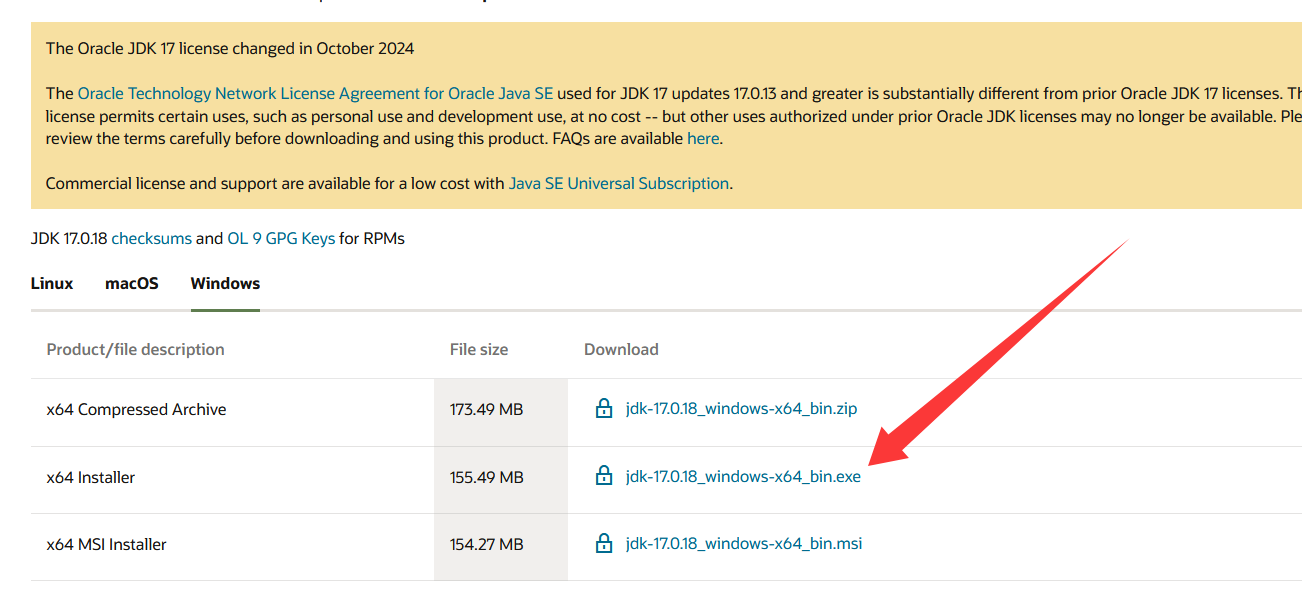Open the FAQs 'here' link
Image resolution: width=1302 pixels, height=598 pixels.
[x=702, y=139]
